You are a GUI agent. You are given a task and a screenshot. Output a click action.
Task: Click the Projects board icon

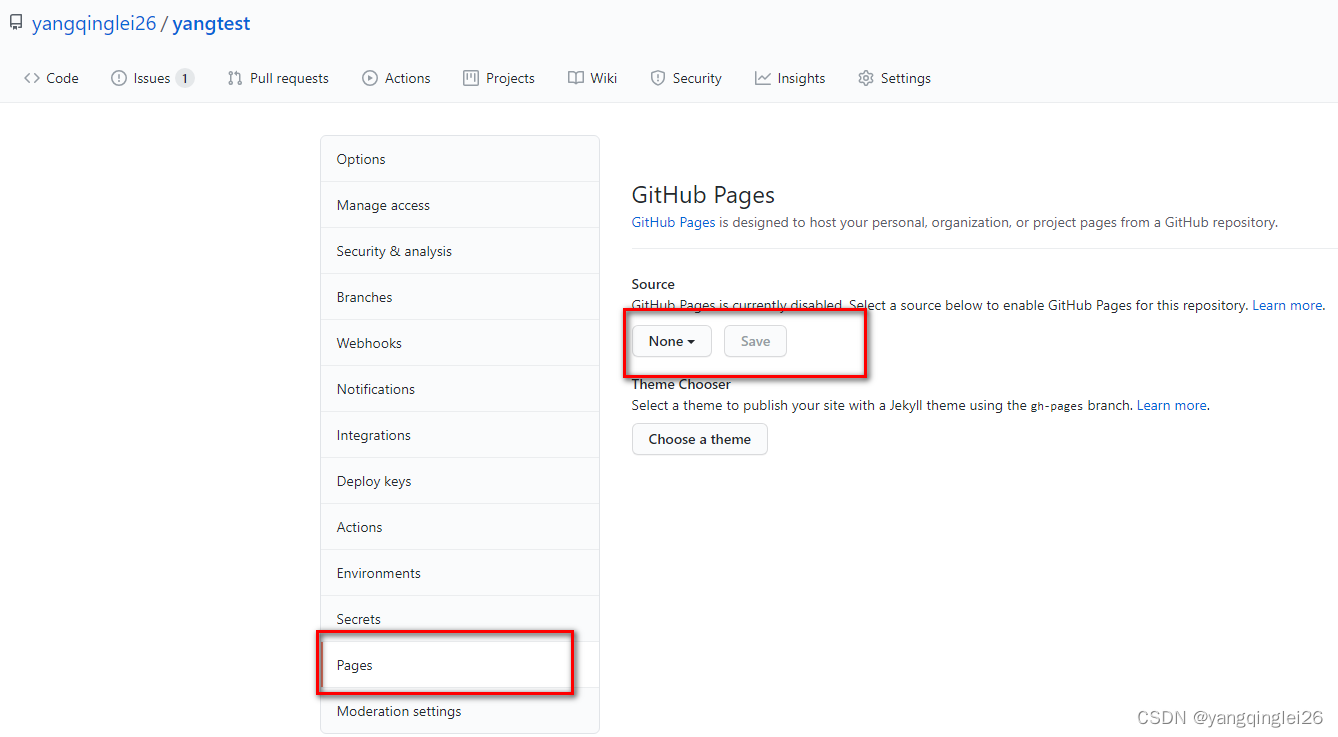point(471,78)
